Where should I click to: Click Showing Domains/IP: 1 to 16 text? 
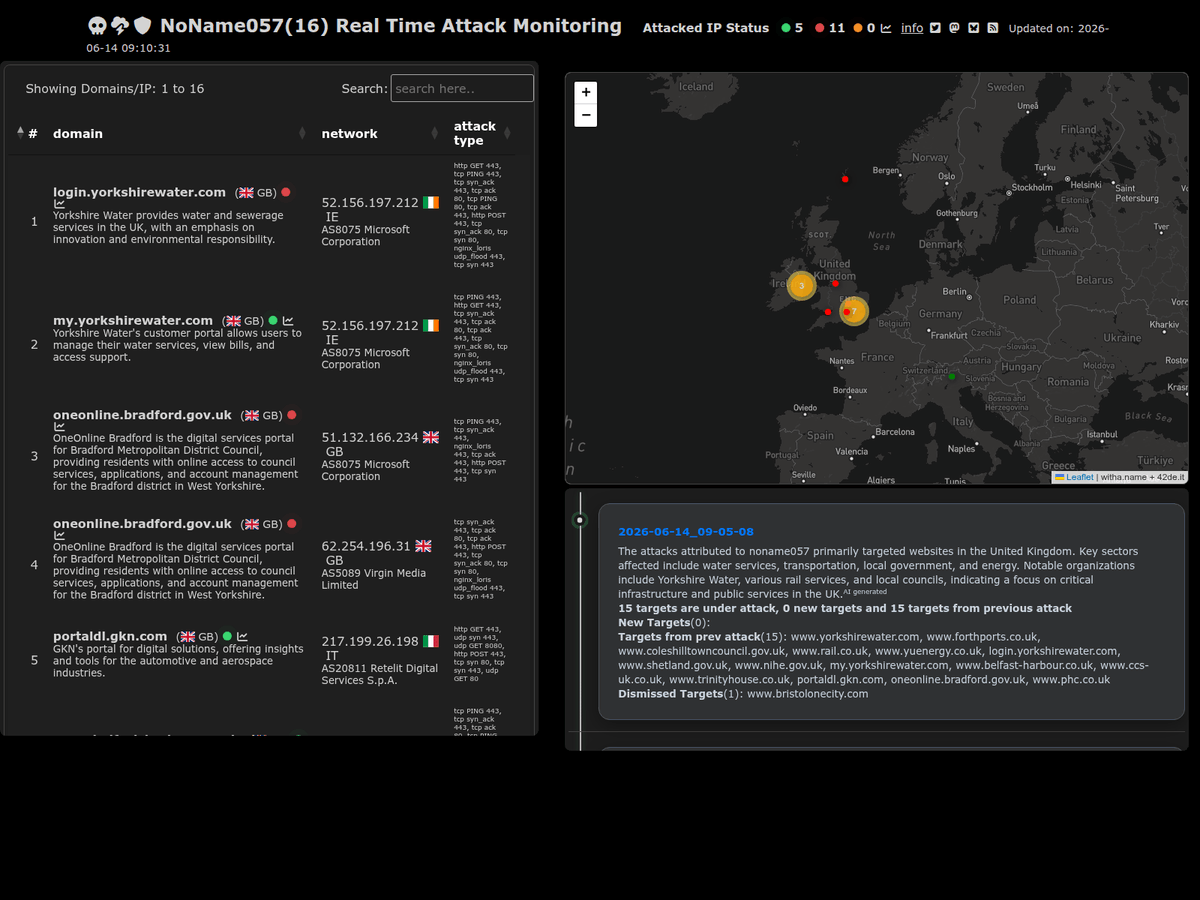(115, 89)
